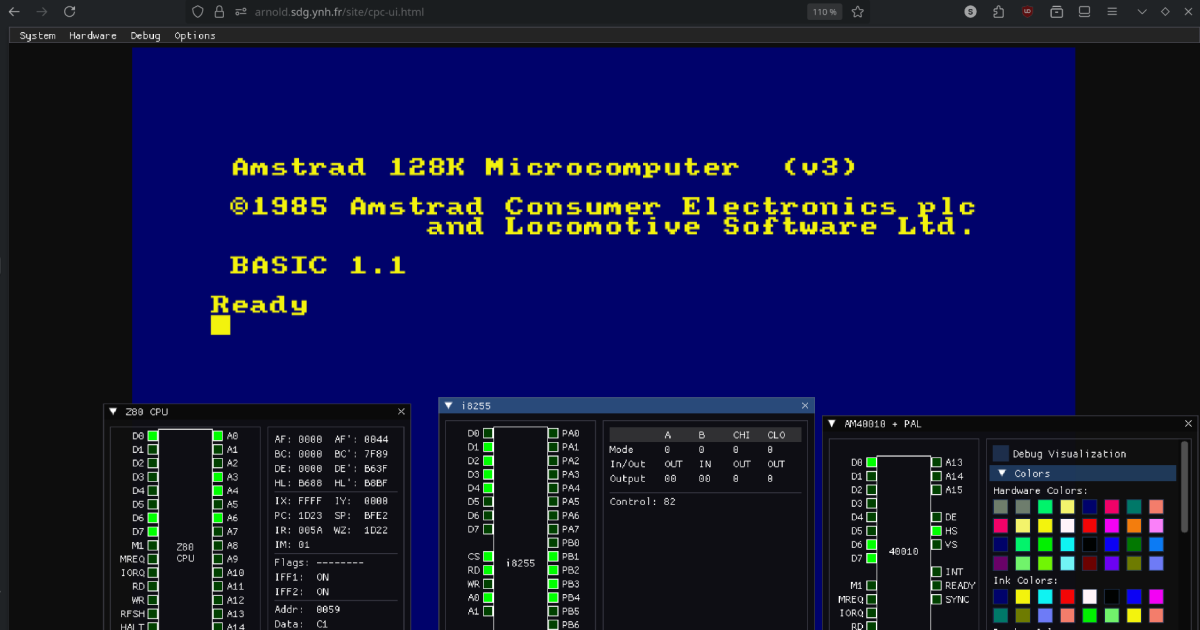Open the Debug menu
The height and width of the screenshot is (630, 1200).
(x=145, y=35)
